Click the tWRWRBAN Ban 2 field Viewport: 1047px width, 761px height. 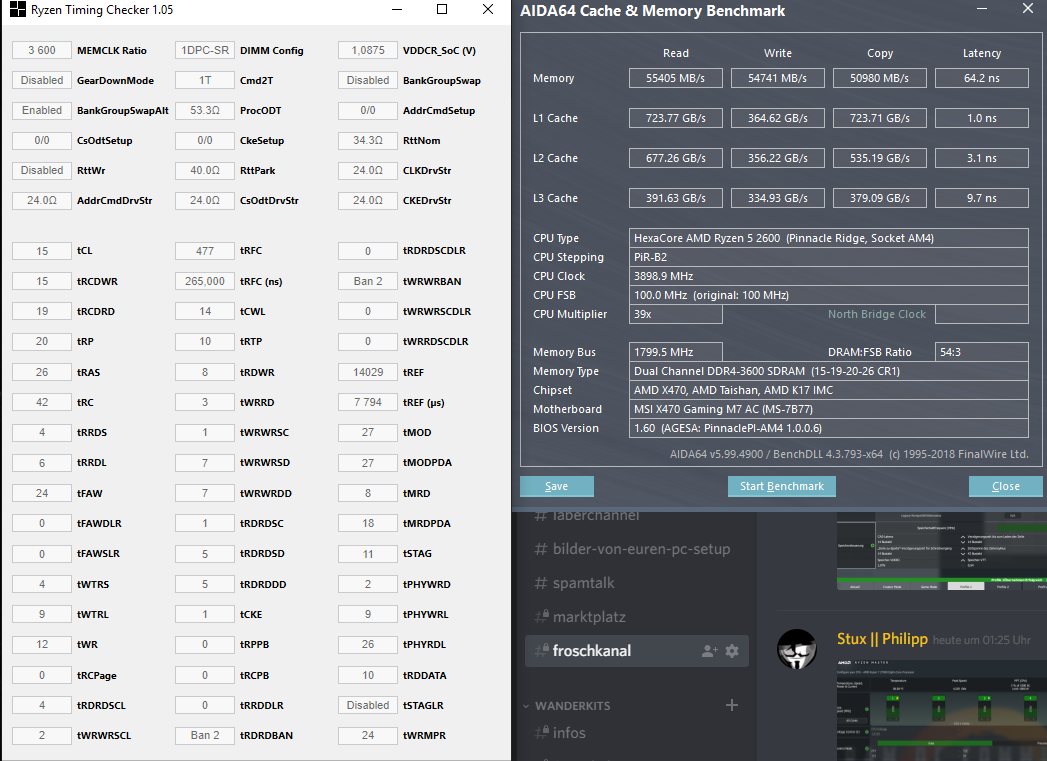coord(368,281)
